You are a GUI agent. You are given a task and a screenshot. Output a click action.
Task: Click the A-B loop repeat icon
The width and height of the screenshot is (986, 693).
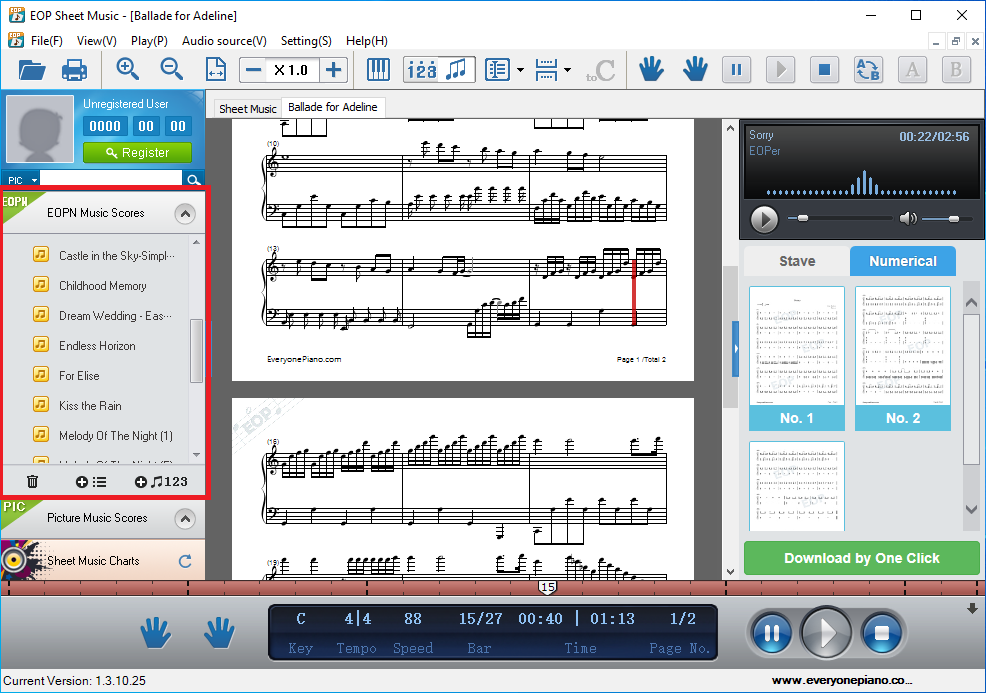coord(867,70)
